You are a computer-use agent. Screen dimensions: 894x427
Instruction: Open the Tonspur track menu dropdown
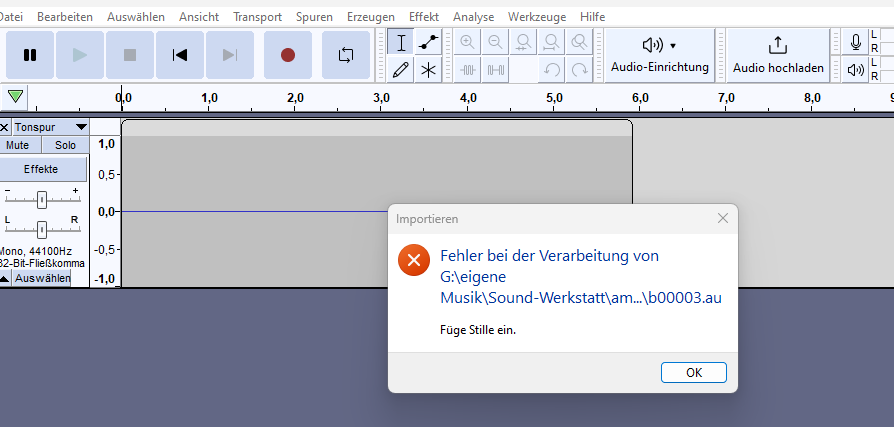point(81,127)
